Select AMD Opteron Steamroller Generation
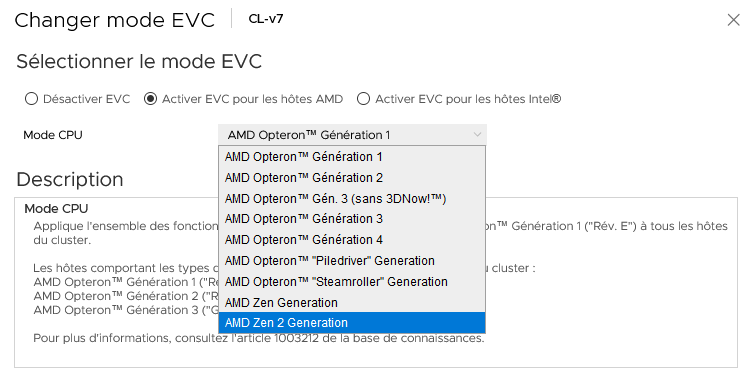 (x=352, y=282)
